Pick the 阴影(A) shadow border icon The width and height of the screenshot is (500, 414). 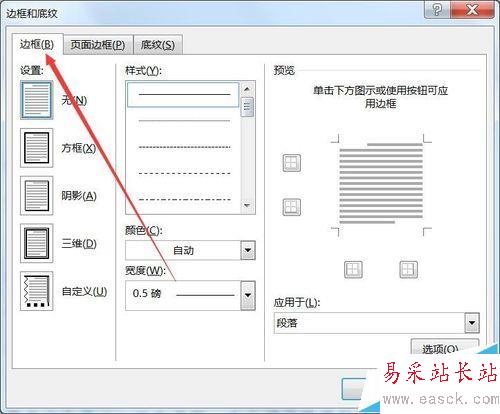click(x=37, y=195)
